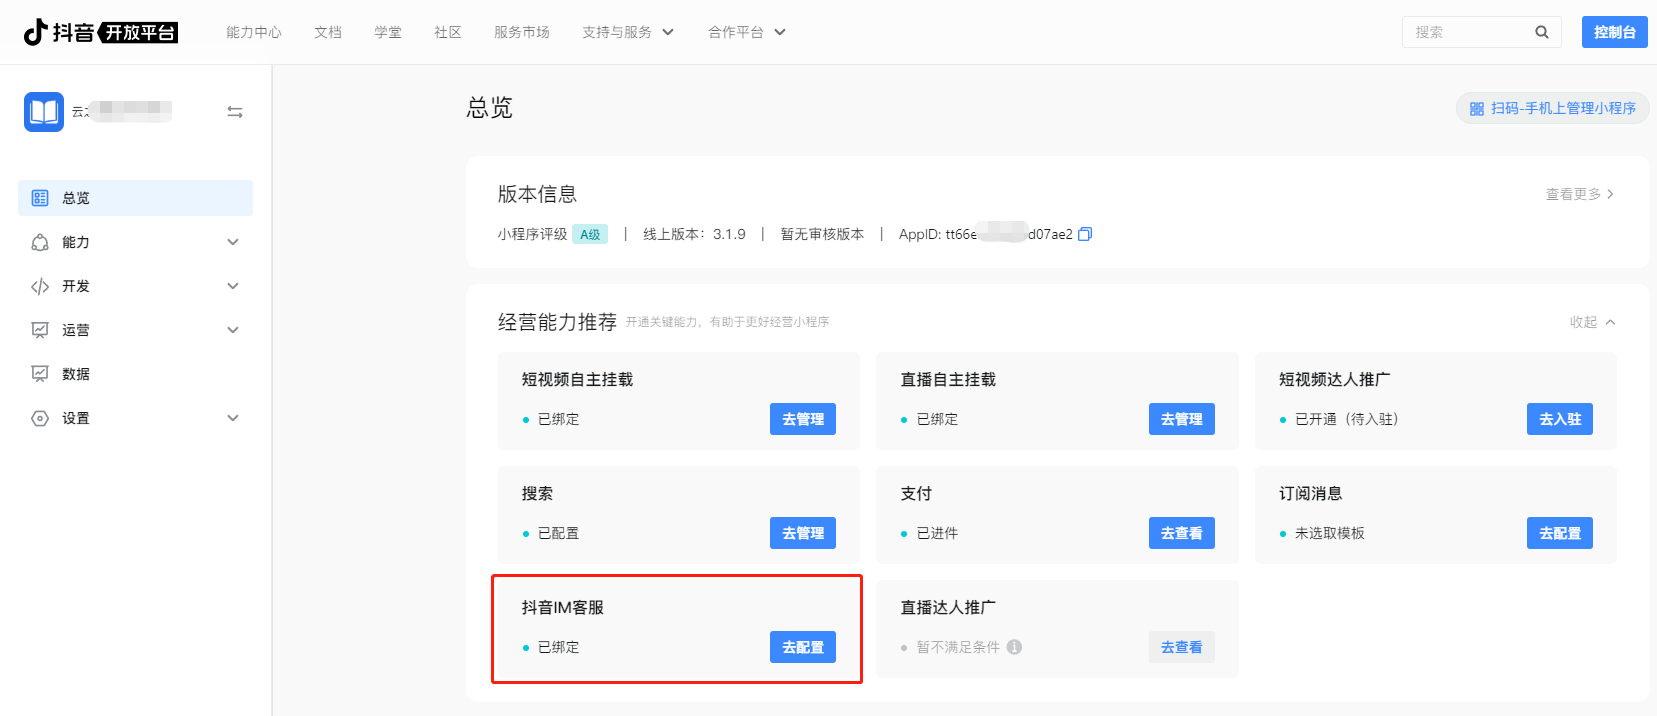Click 去管理 for 短视频自主挂载
The image size is (1657, 716).
point(803,419)
